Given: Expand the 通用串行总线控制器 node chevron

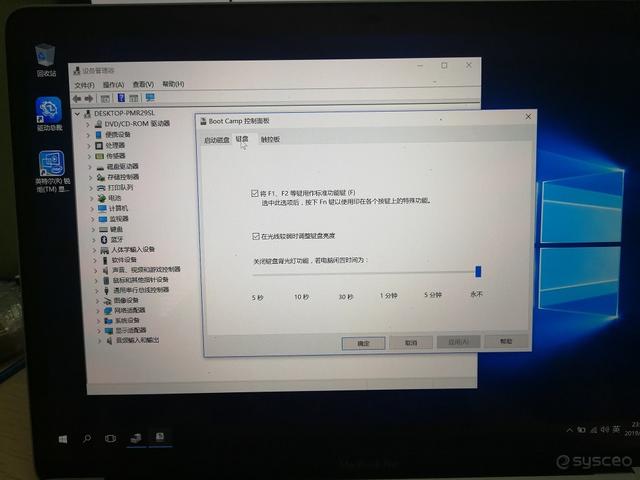Looking at the screenshot, I should [x=97, y=291].
